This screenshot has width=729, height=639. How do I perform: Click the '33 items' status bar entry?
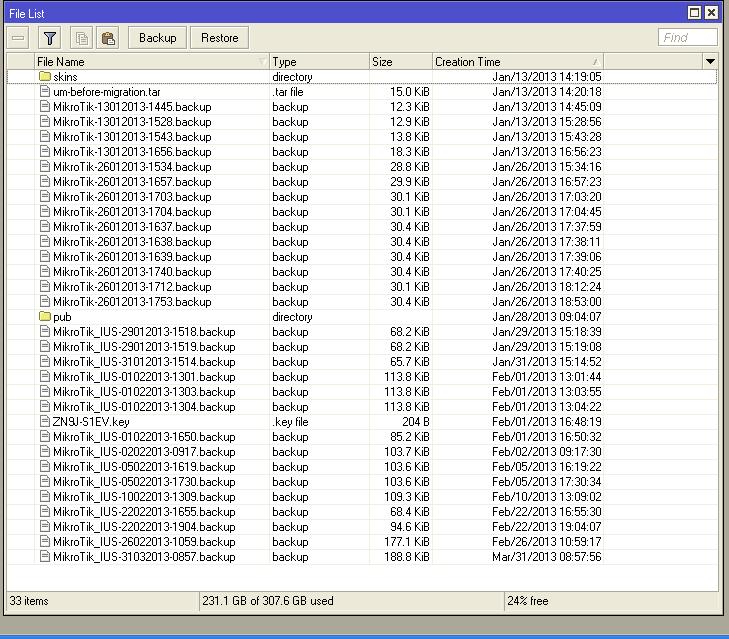pos(29,600)
